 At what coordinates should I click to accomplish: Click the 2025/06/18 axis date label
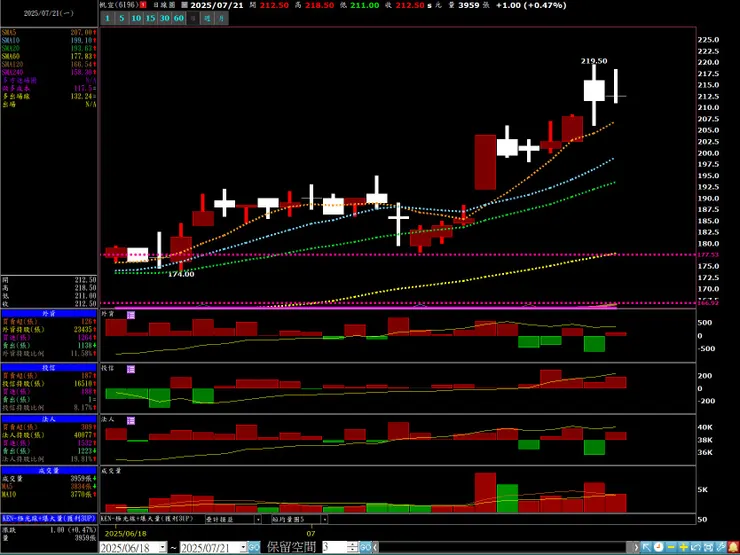tap(126, 534)
